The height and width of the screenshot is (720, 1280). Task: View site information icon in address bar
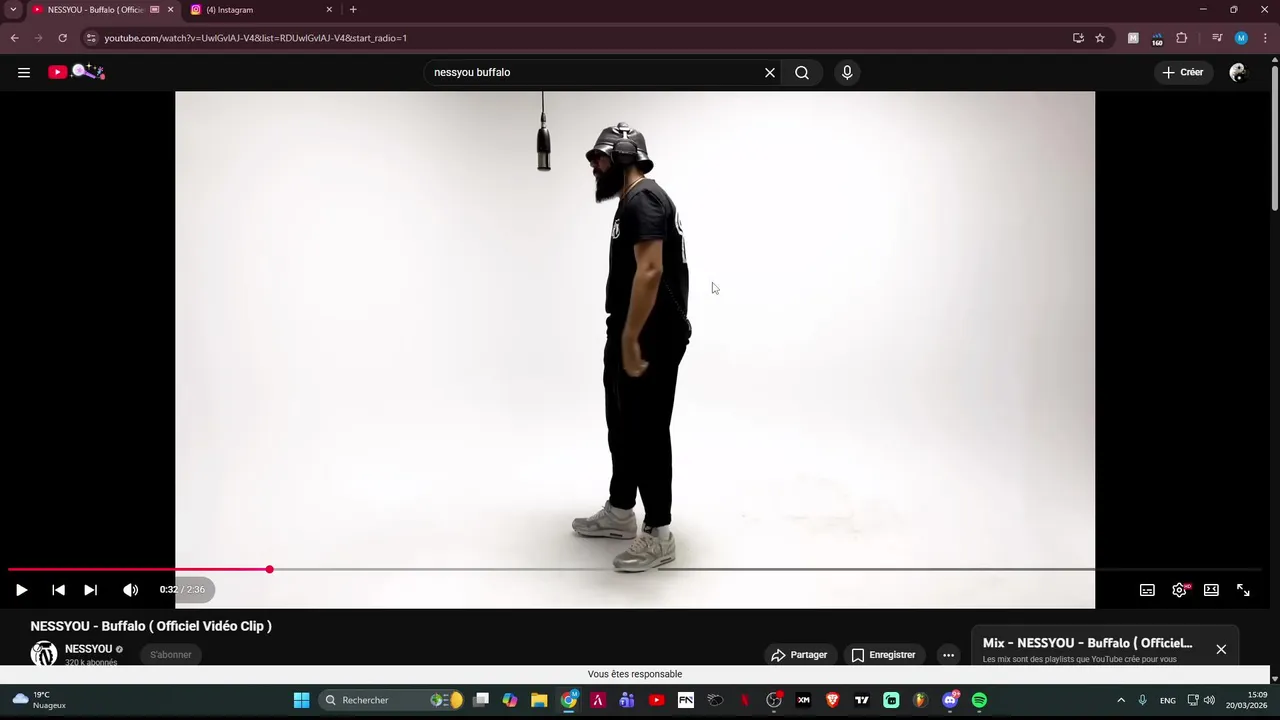91,38
